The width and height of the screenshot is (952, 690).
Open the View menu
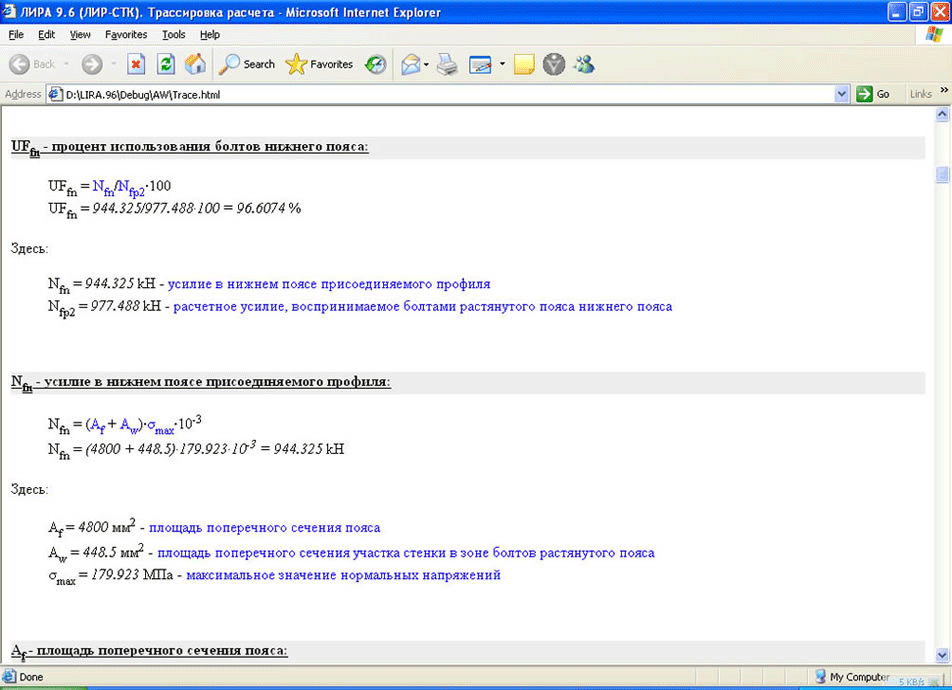[80, 34]
